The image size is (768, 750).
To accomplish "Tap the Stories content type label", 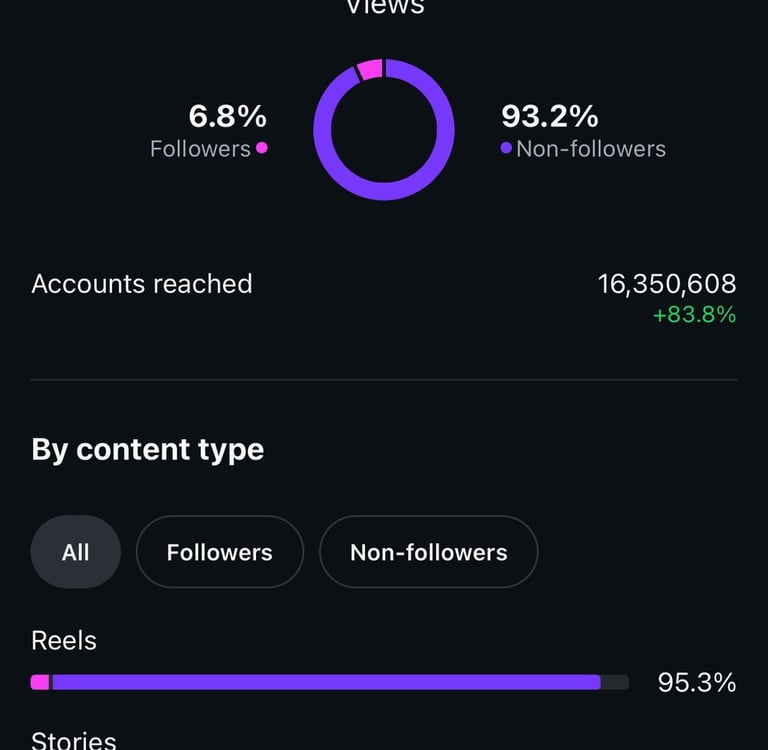I will tap(74, 740).
